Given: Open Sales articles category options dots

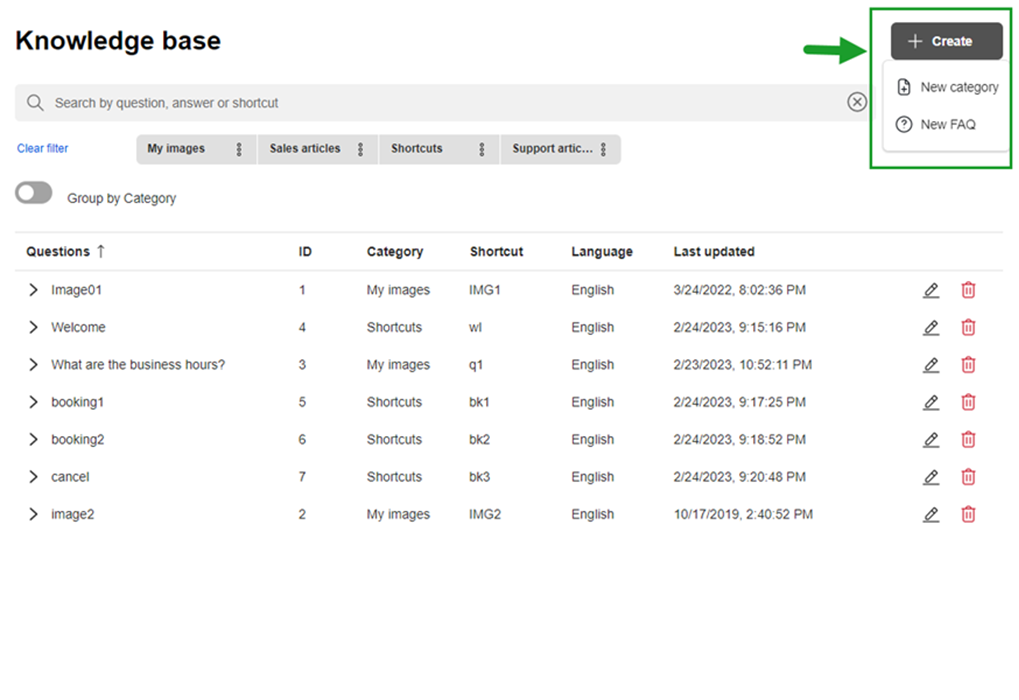Looking at the screenshot, I should [360, 149].
